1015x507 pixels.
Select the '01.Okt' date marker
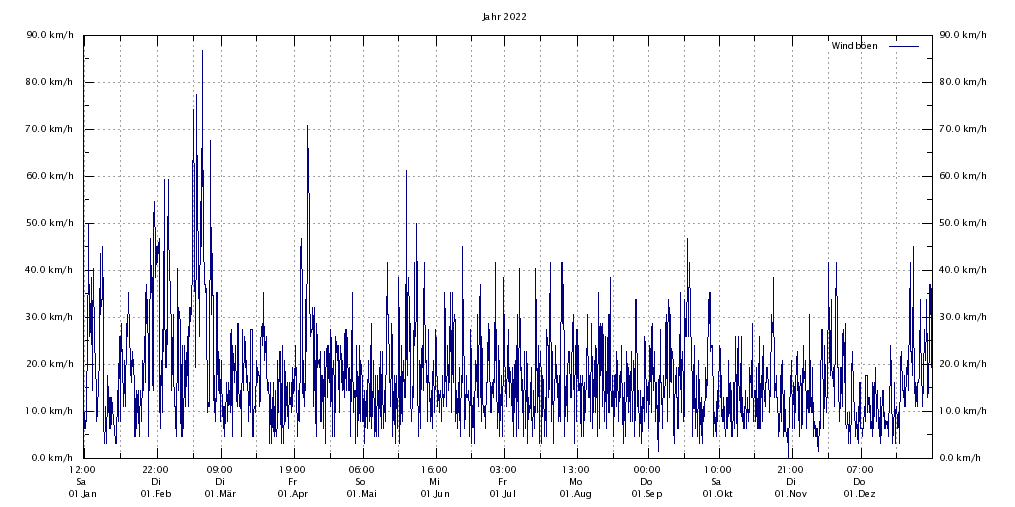(x=716, y=494)
